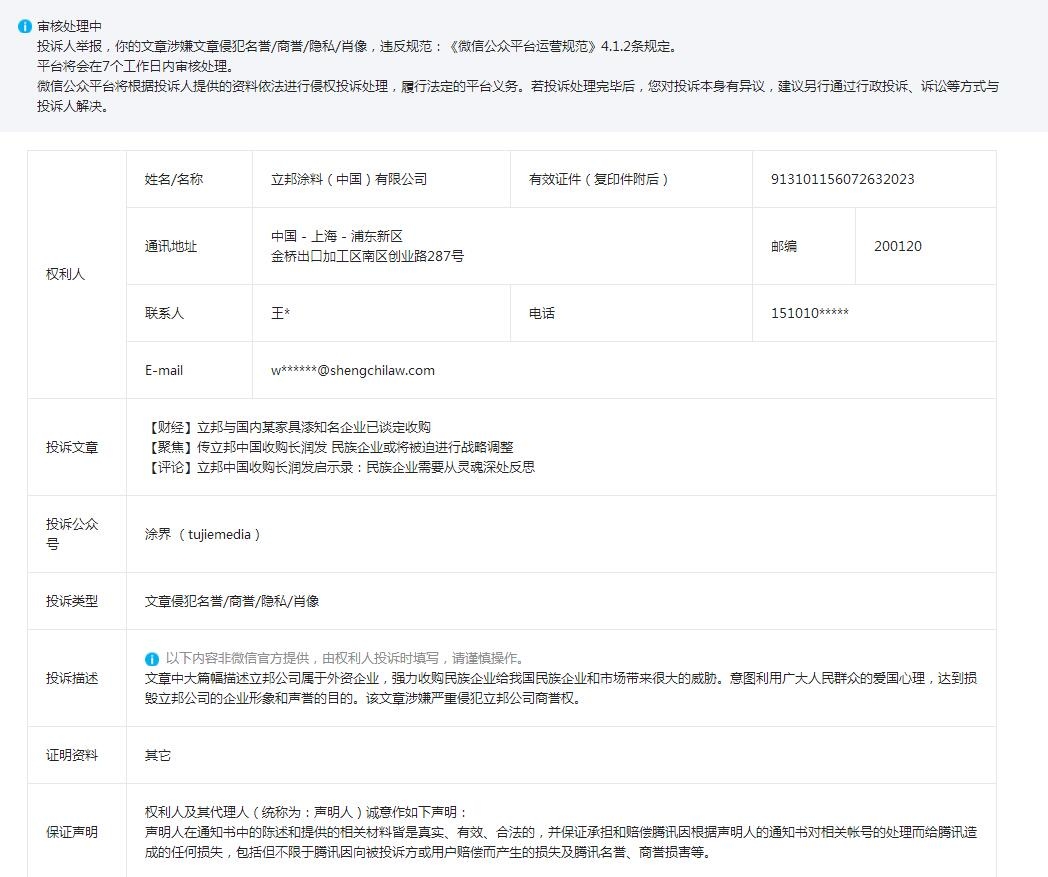Viewport: 1048px width, 877px height.
Task: Select the company name 立邦涂料（中国）有限公司
Action: point(349,180)
